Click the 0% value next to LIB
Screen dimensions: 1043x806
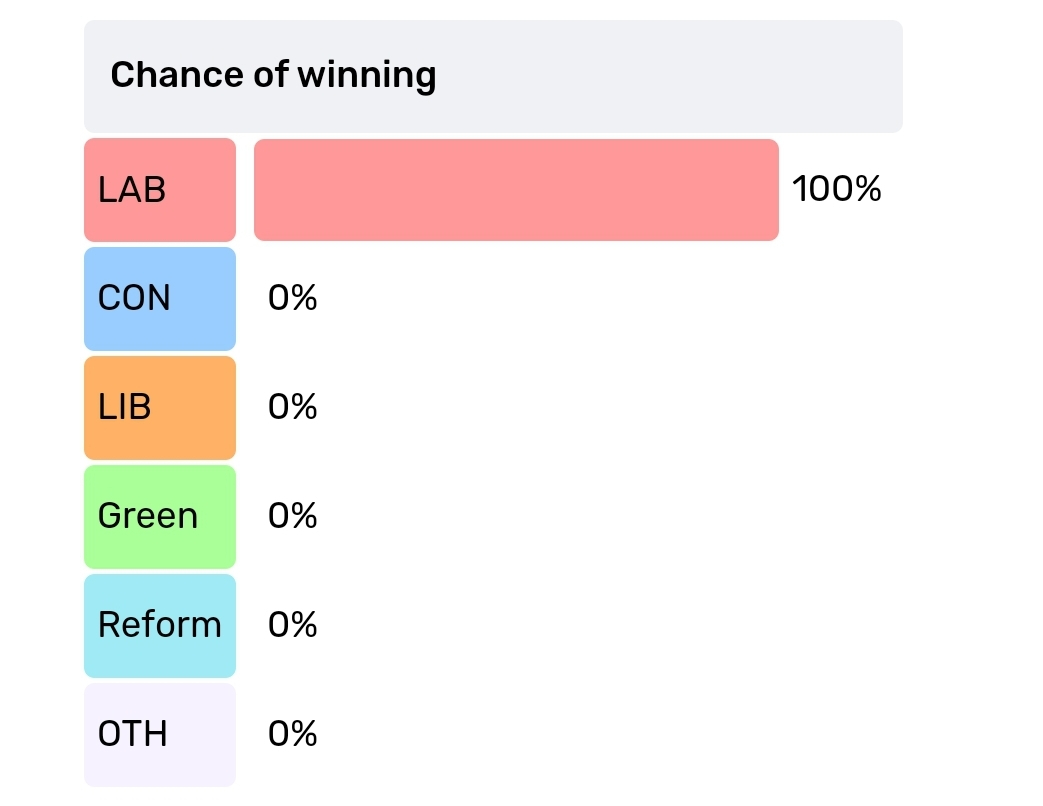pos(293,407)
